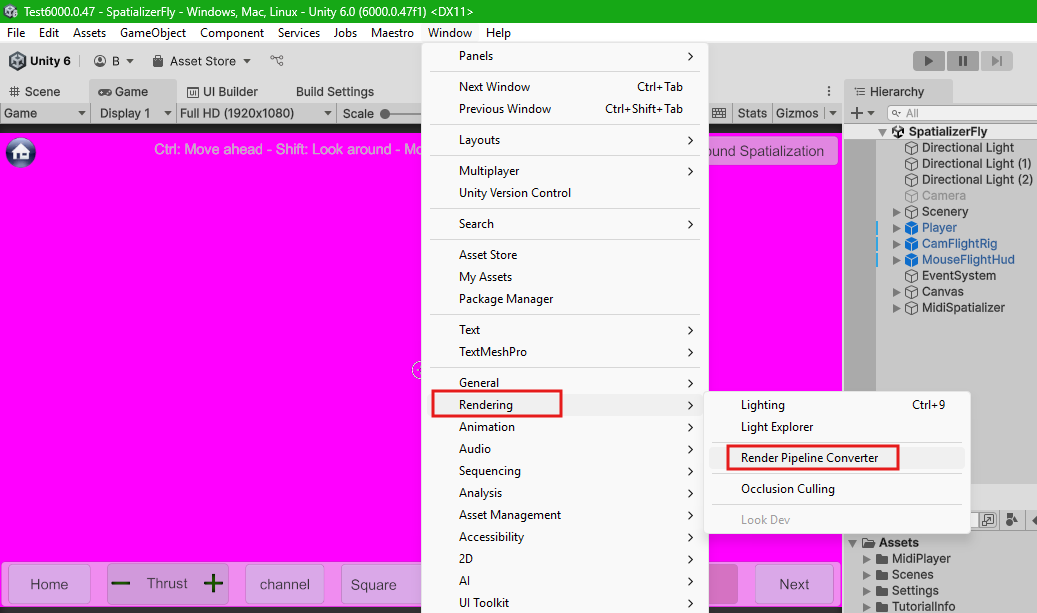1037x613 pixels.
Task: Open the Gizmos dropdown arrow
Action: click(833, 113)
